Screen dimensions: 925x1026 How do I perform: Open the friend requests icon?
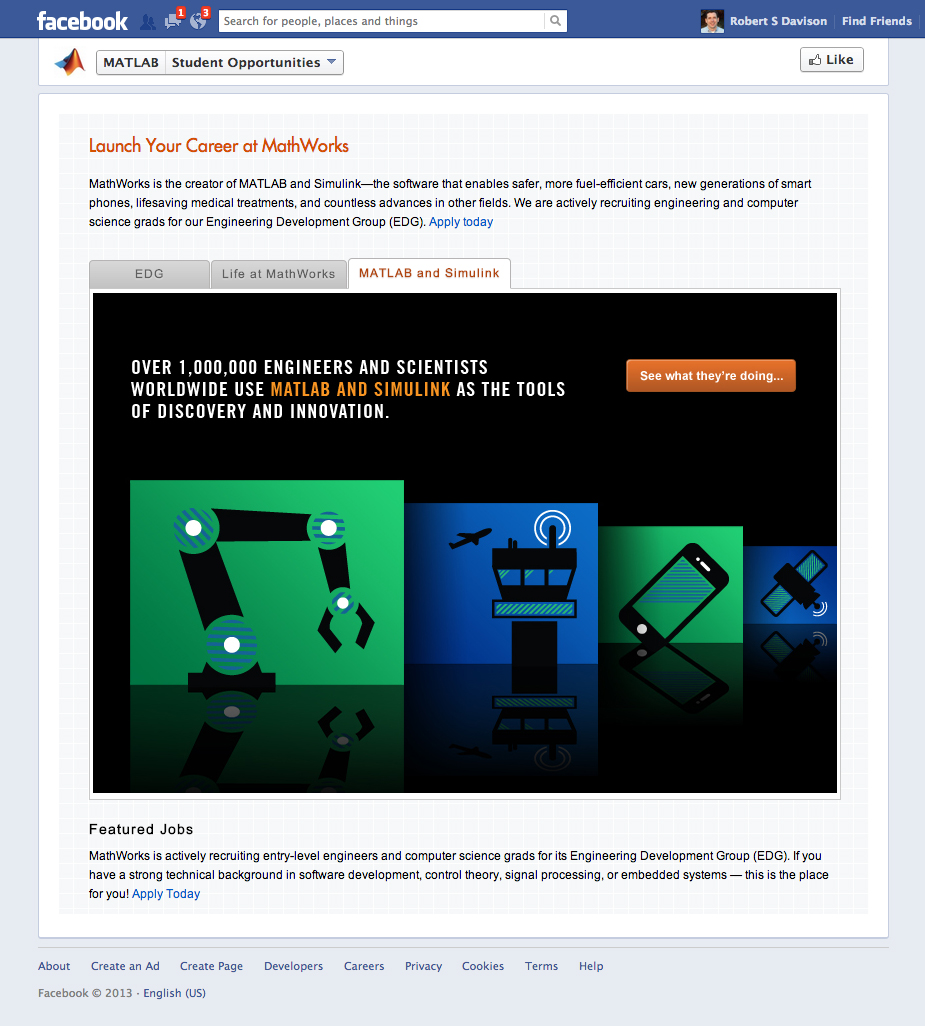[x=148, y=22]
